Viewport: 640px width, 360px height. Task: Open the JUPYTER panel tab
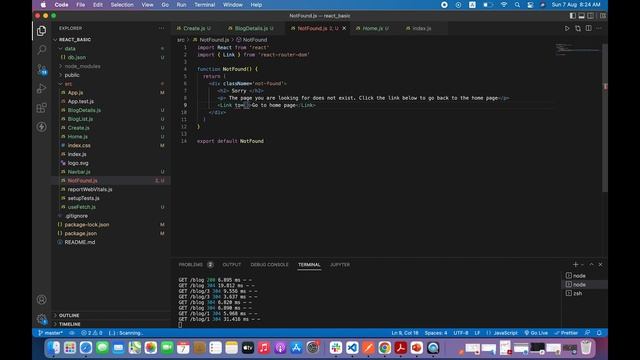pyautogui.click(x=340, y=264)
